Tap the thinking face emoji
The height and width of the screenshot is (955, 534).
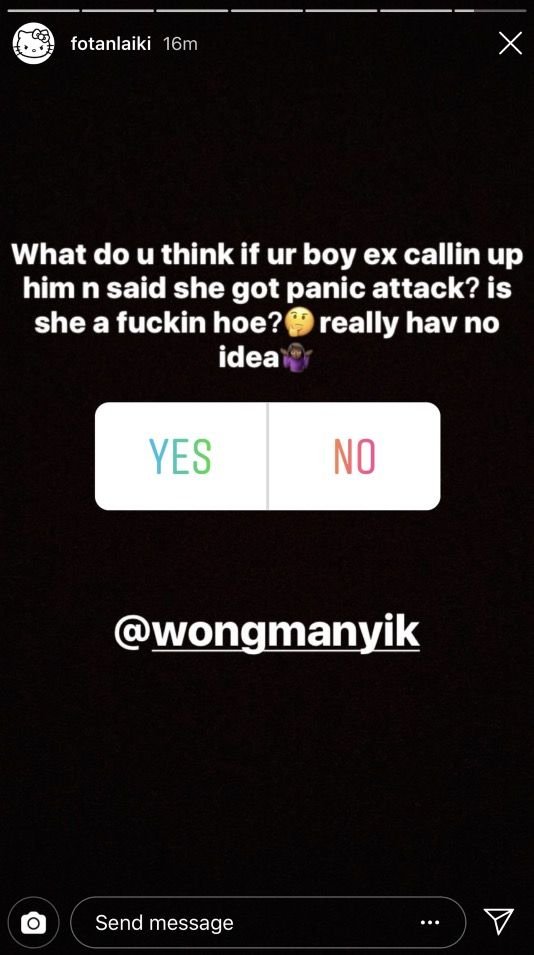pos(300,323)
